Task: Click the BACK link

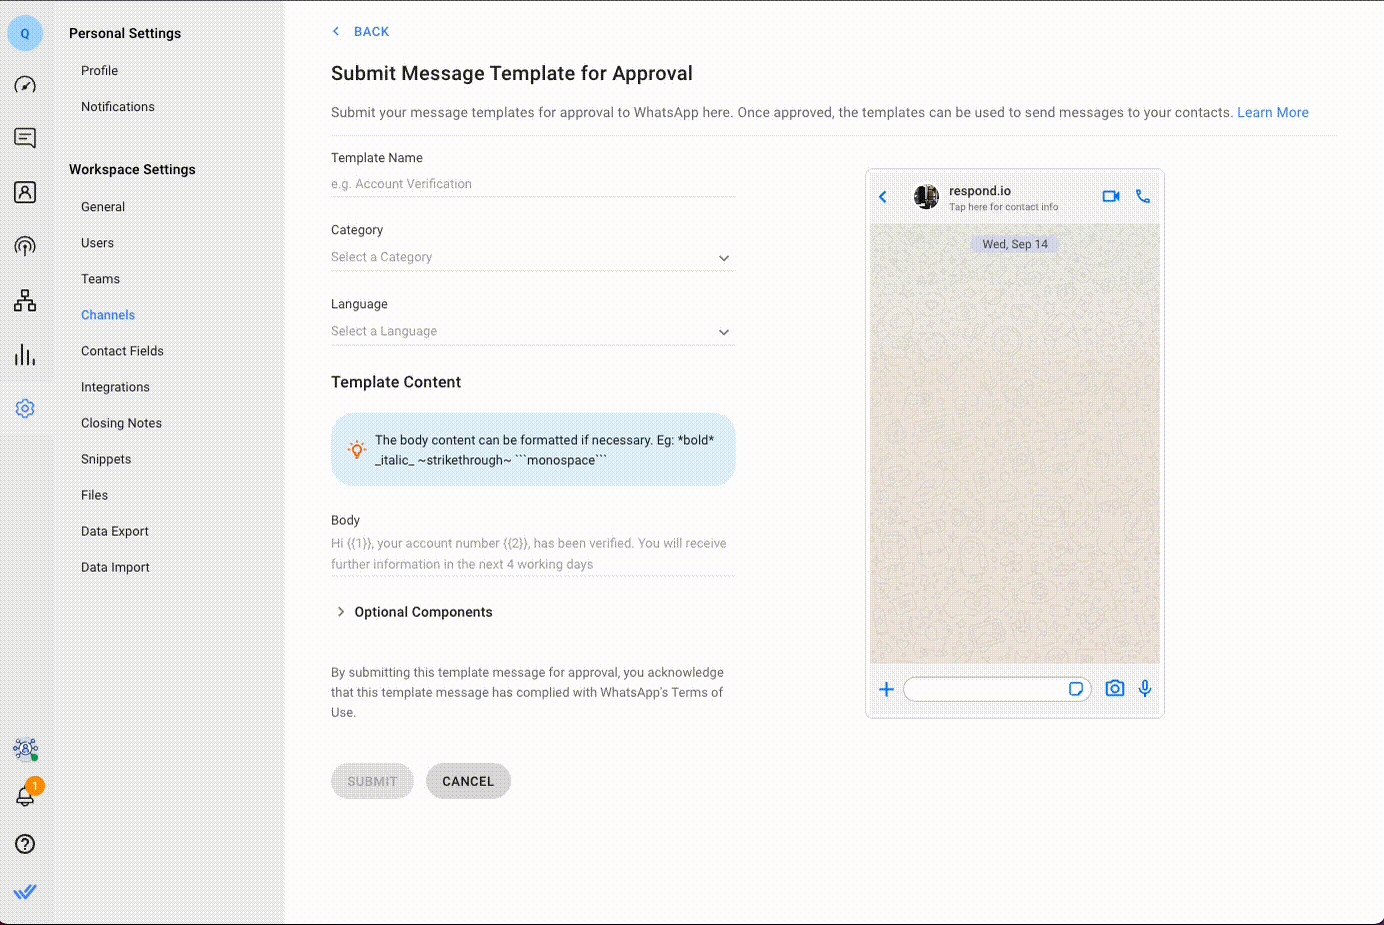Action: [x=361, y=32]
